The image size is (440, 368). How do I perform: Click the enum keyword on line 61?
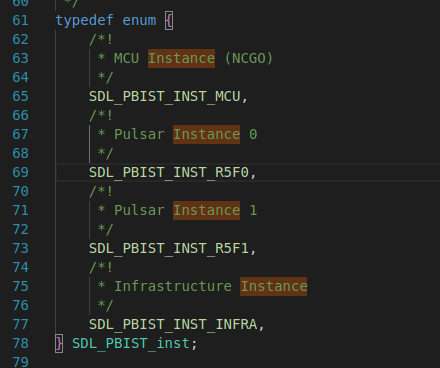(139, 20)
